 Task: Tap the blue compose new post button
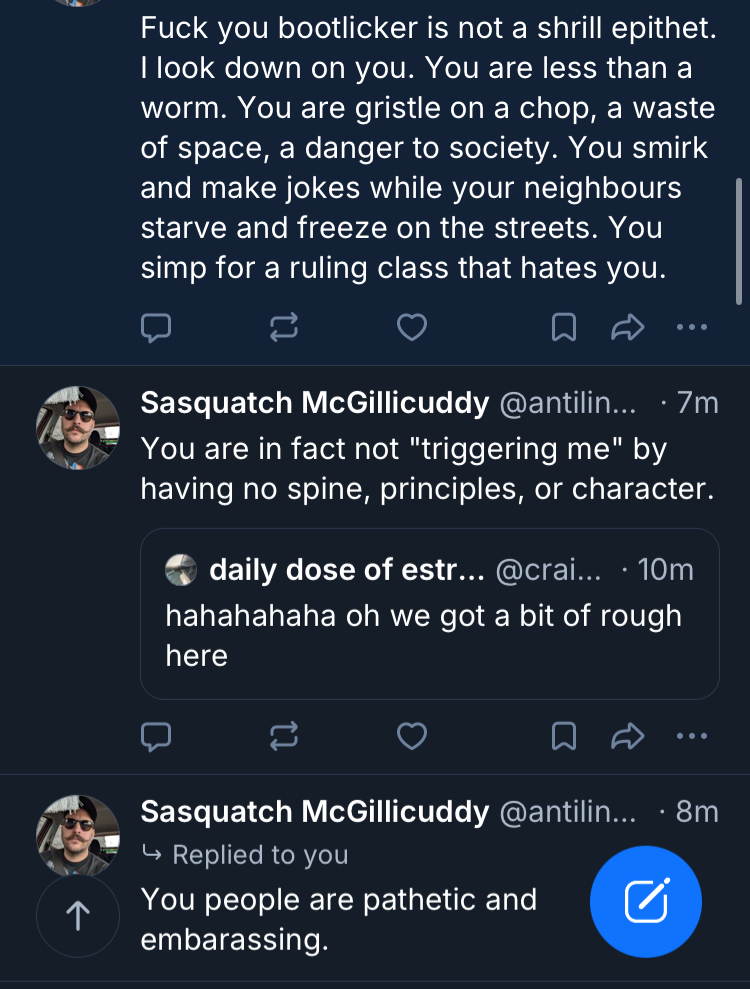pos(646,903)
